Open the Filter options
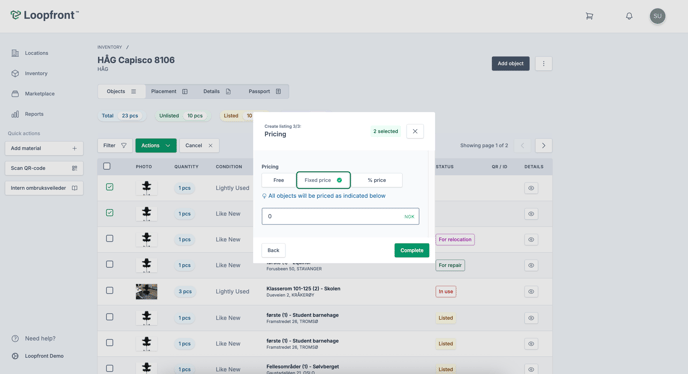This screenshot has height=374, width=688. [115, 146]
